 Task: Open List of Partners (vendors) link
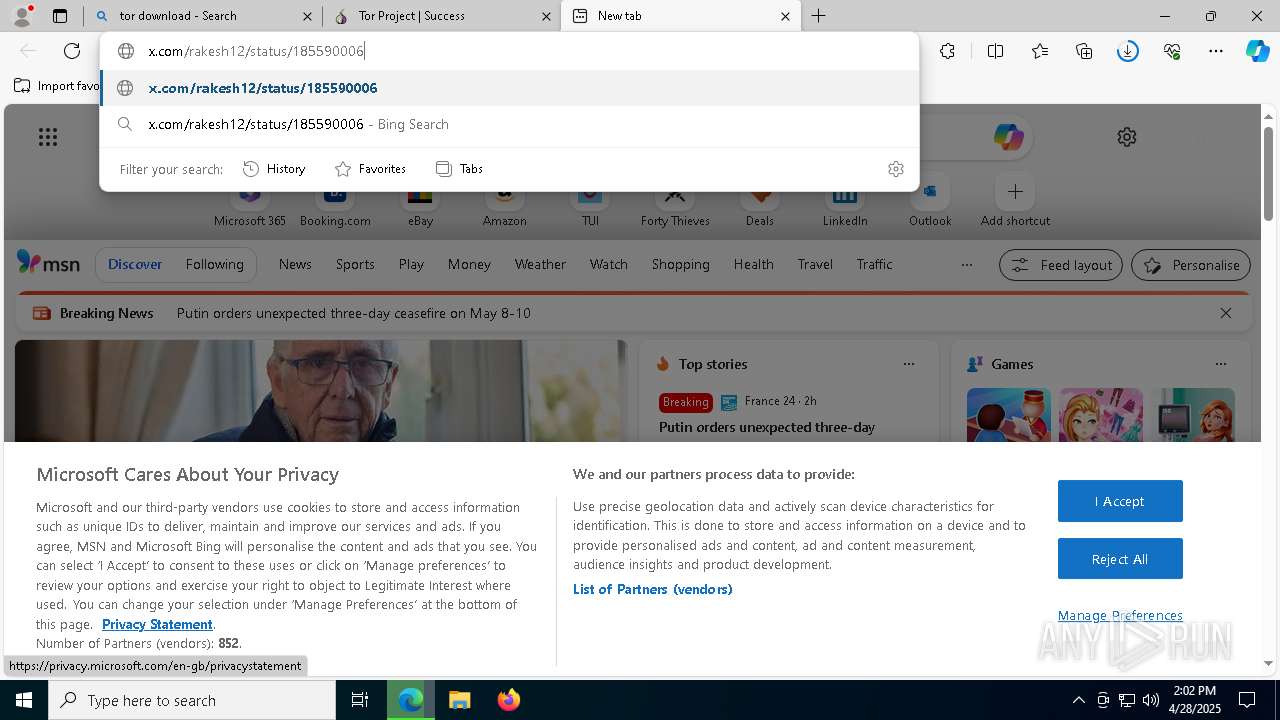pyautogui.click(x=653, y=589)
